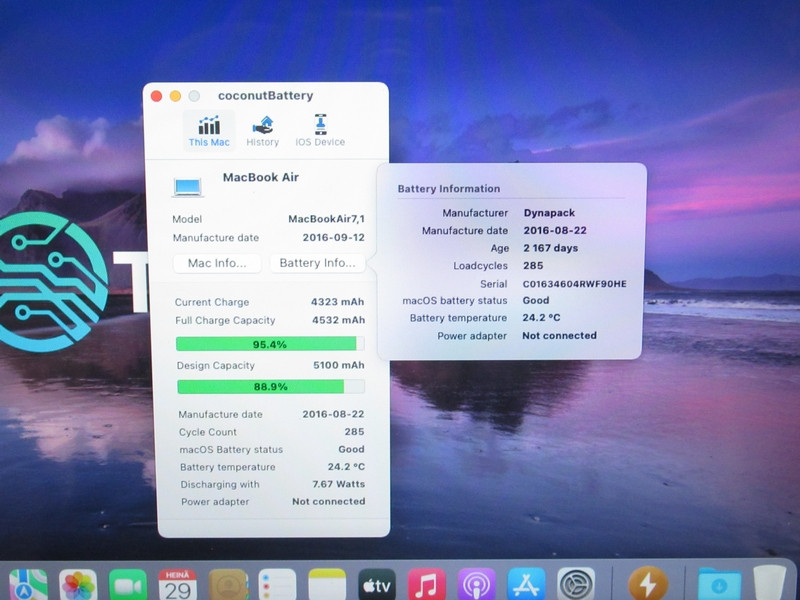Click the Mac Info... button
Viewport: 800px width, 600px height.
click(x=217, y=263)
